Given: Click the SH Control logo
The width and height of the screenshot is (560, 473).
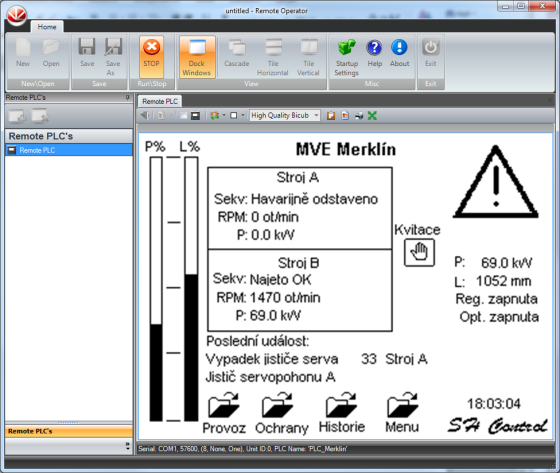Looking at the screenshot, I should tap(497, 425).
